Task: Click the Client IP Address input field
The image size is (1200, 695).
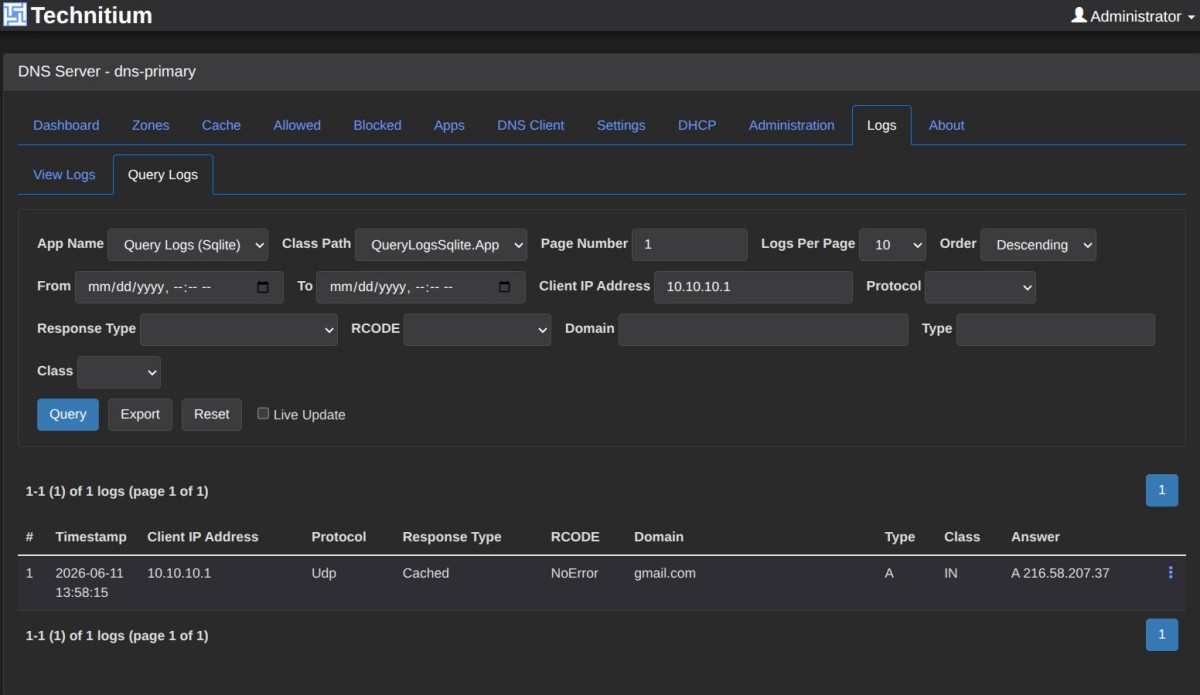Action: 753,287
